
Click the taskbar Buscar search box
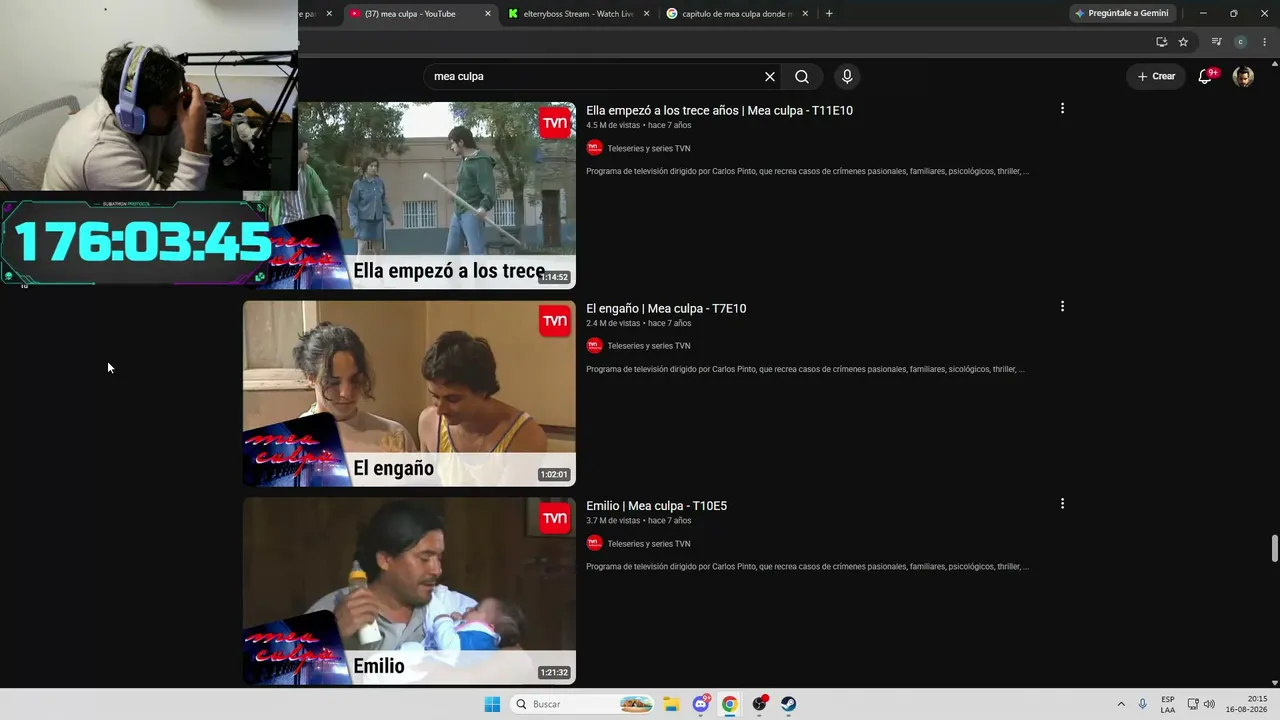click(x=583, y=704)
